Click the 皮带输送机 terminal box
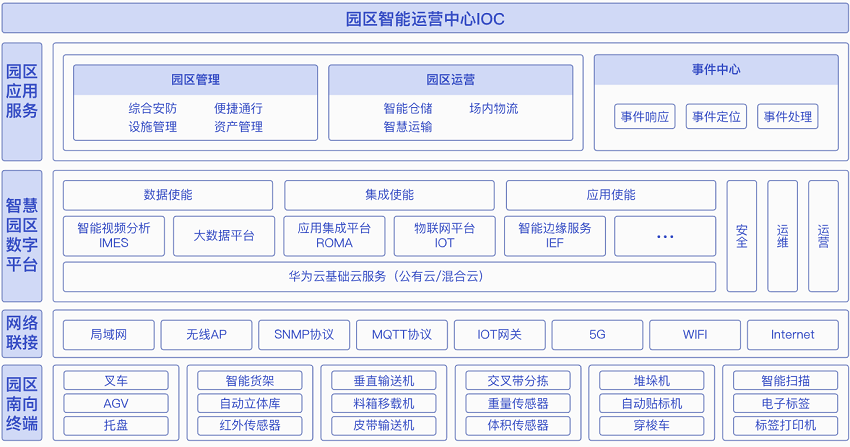Viewport: 850px width, 447px height. 384,425
